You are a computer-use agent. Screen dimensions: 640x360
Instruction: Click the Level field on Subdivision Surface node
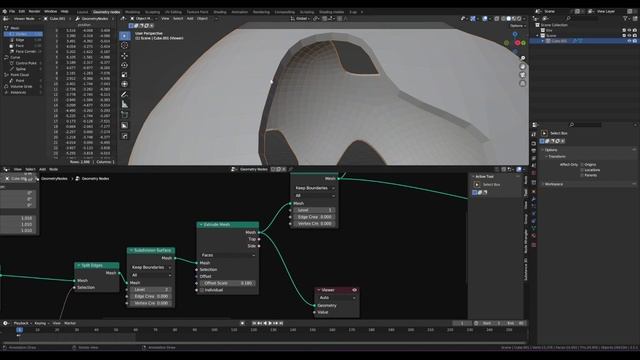[x=151, y=290]
